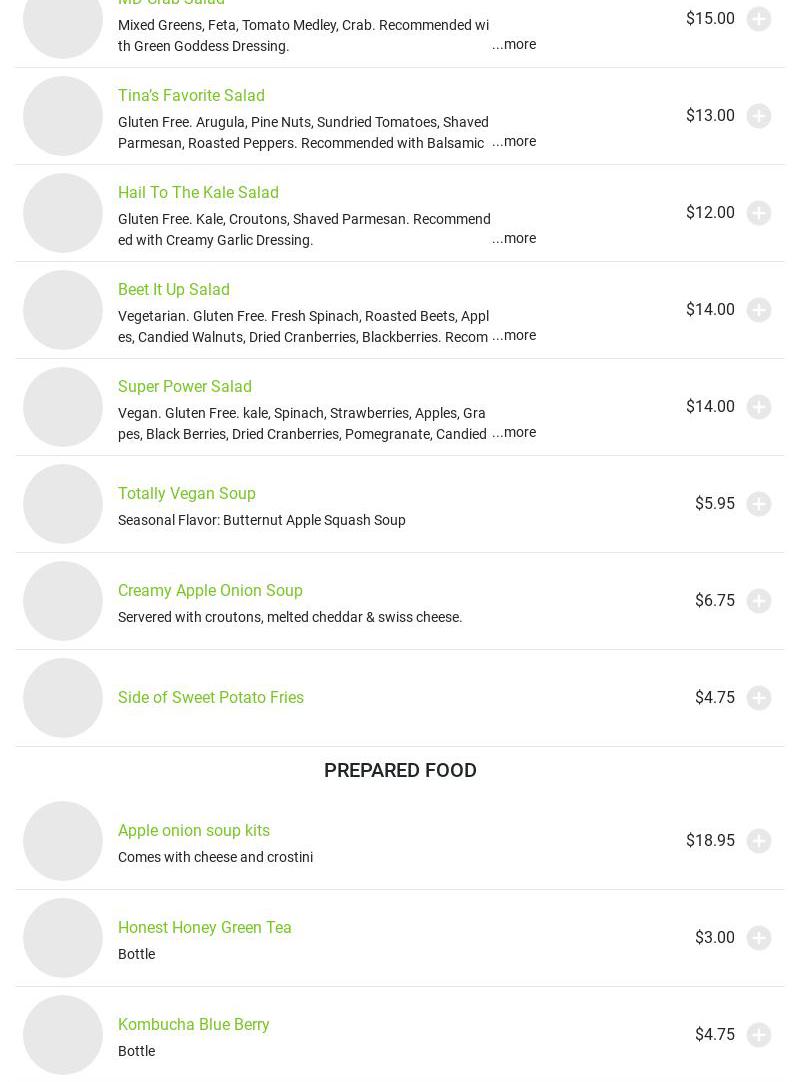Image resolution: width=800 pixels, height=1082 pixels.
Task: Select the Kombucha Blue Berry title
Action: pyautogui.click(x=194, y=1024)
